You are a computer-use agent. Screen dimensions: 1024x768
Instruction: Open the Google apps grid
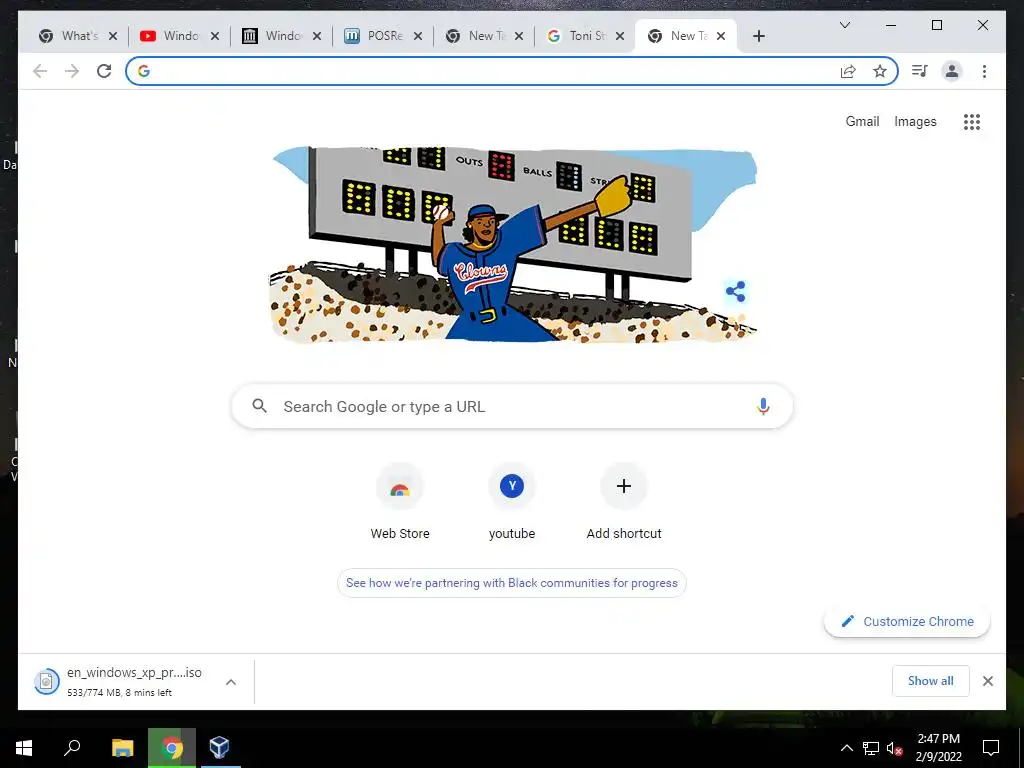coord(972,122)
